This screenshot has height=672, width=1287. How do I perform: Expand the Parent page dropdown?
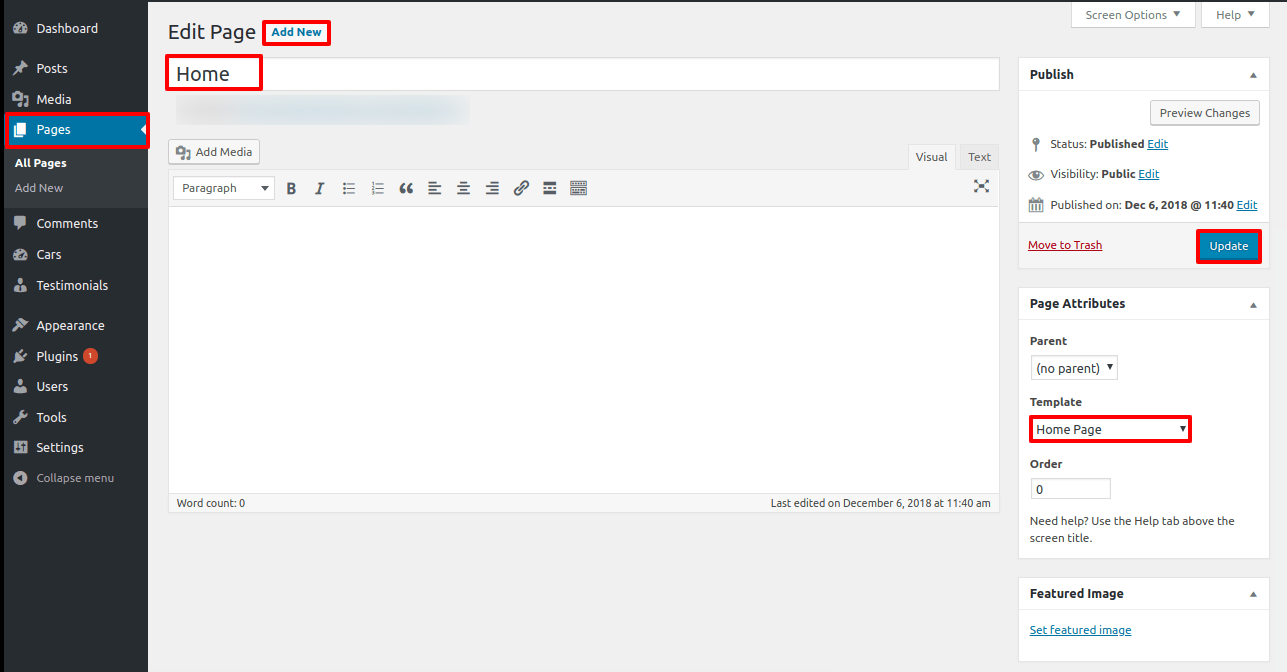[x=1074, y=368]
